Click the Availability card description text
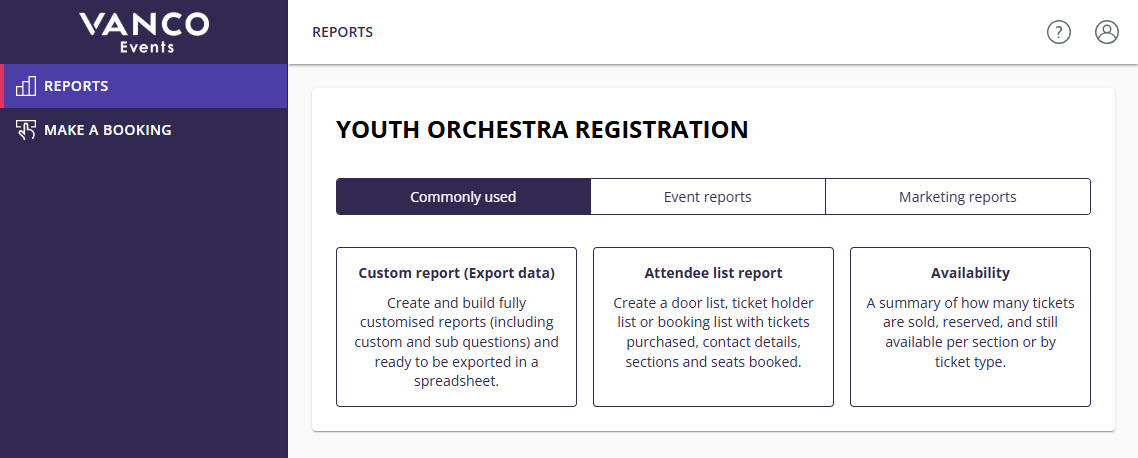 (970, 332)
